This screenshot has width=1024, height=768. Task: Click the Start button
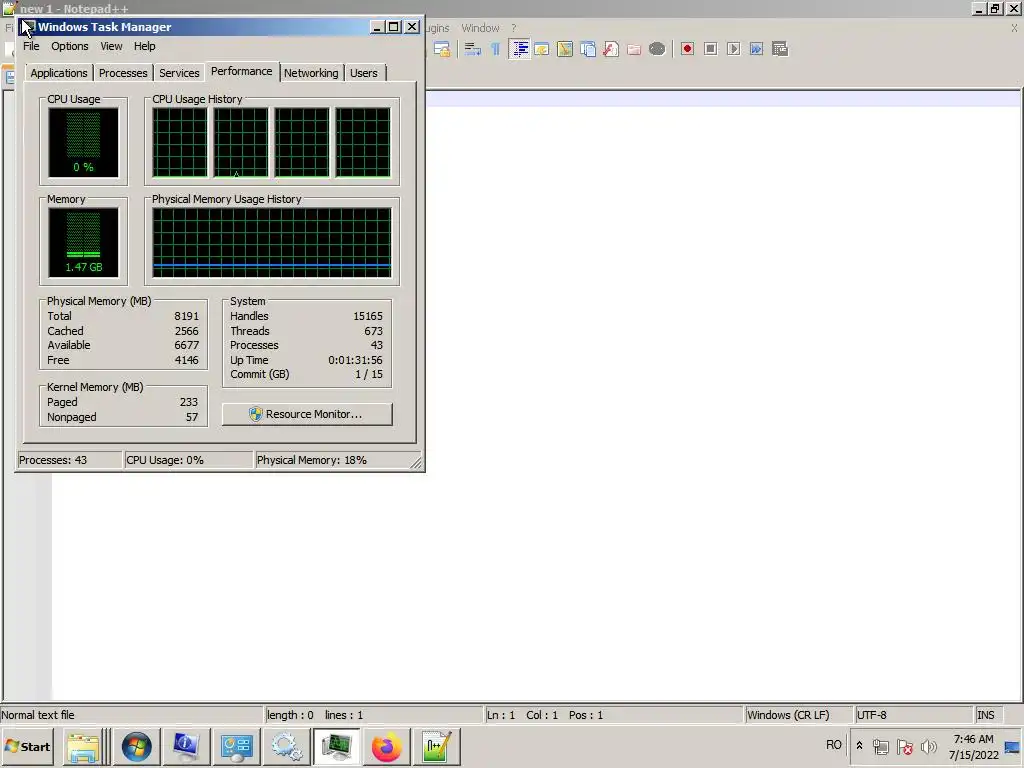(28, 747)
